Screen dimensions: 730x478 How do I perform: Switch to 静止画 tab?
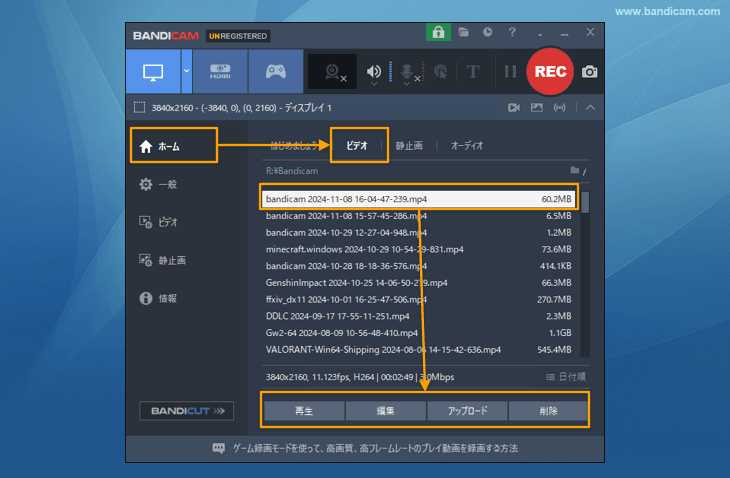(409, 146)
